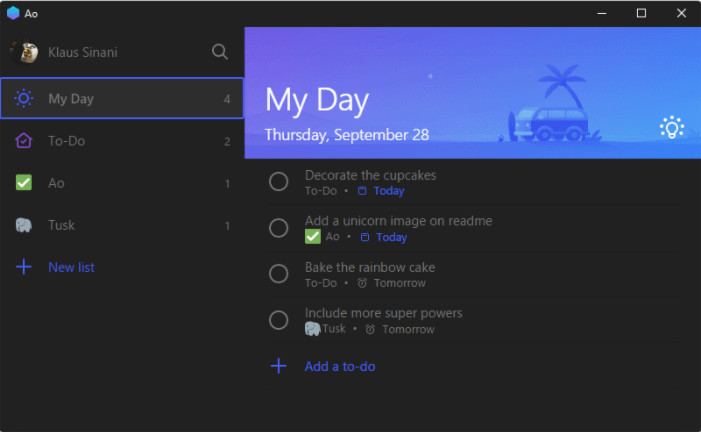
Task: Open the Include more super powers task title
Action: pos(384,313)
